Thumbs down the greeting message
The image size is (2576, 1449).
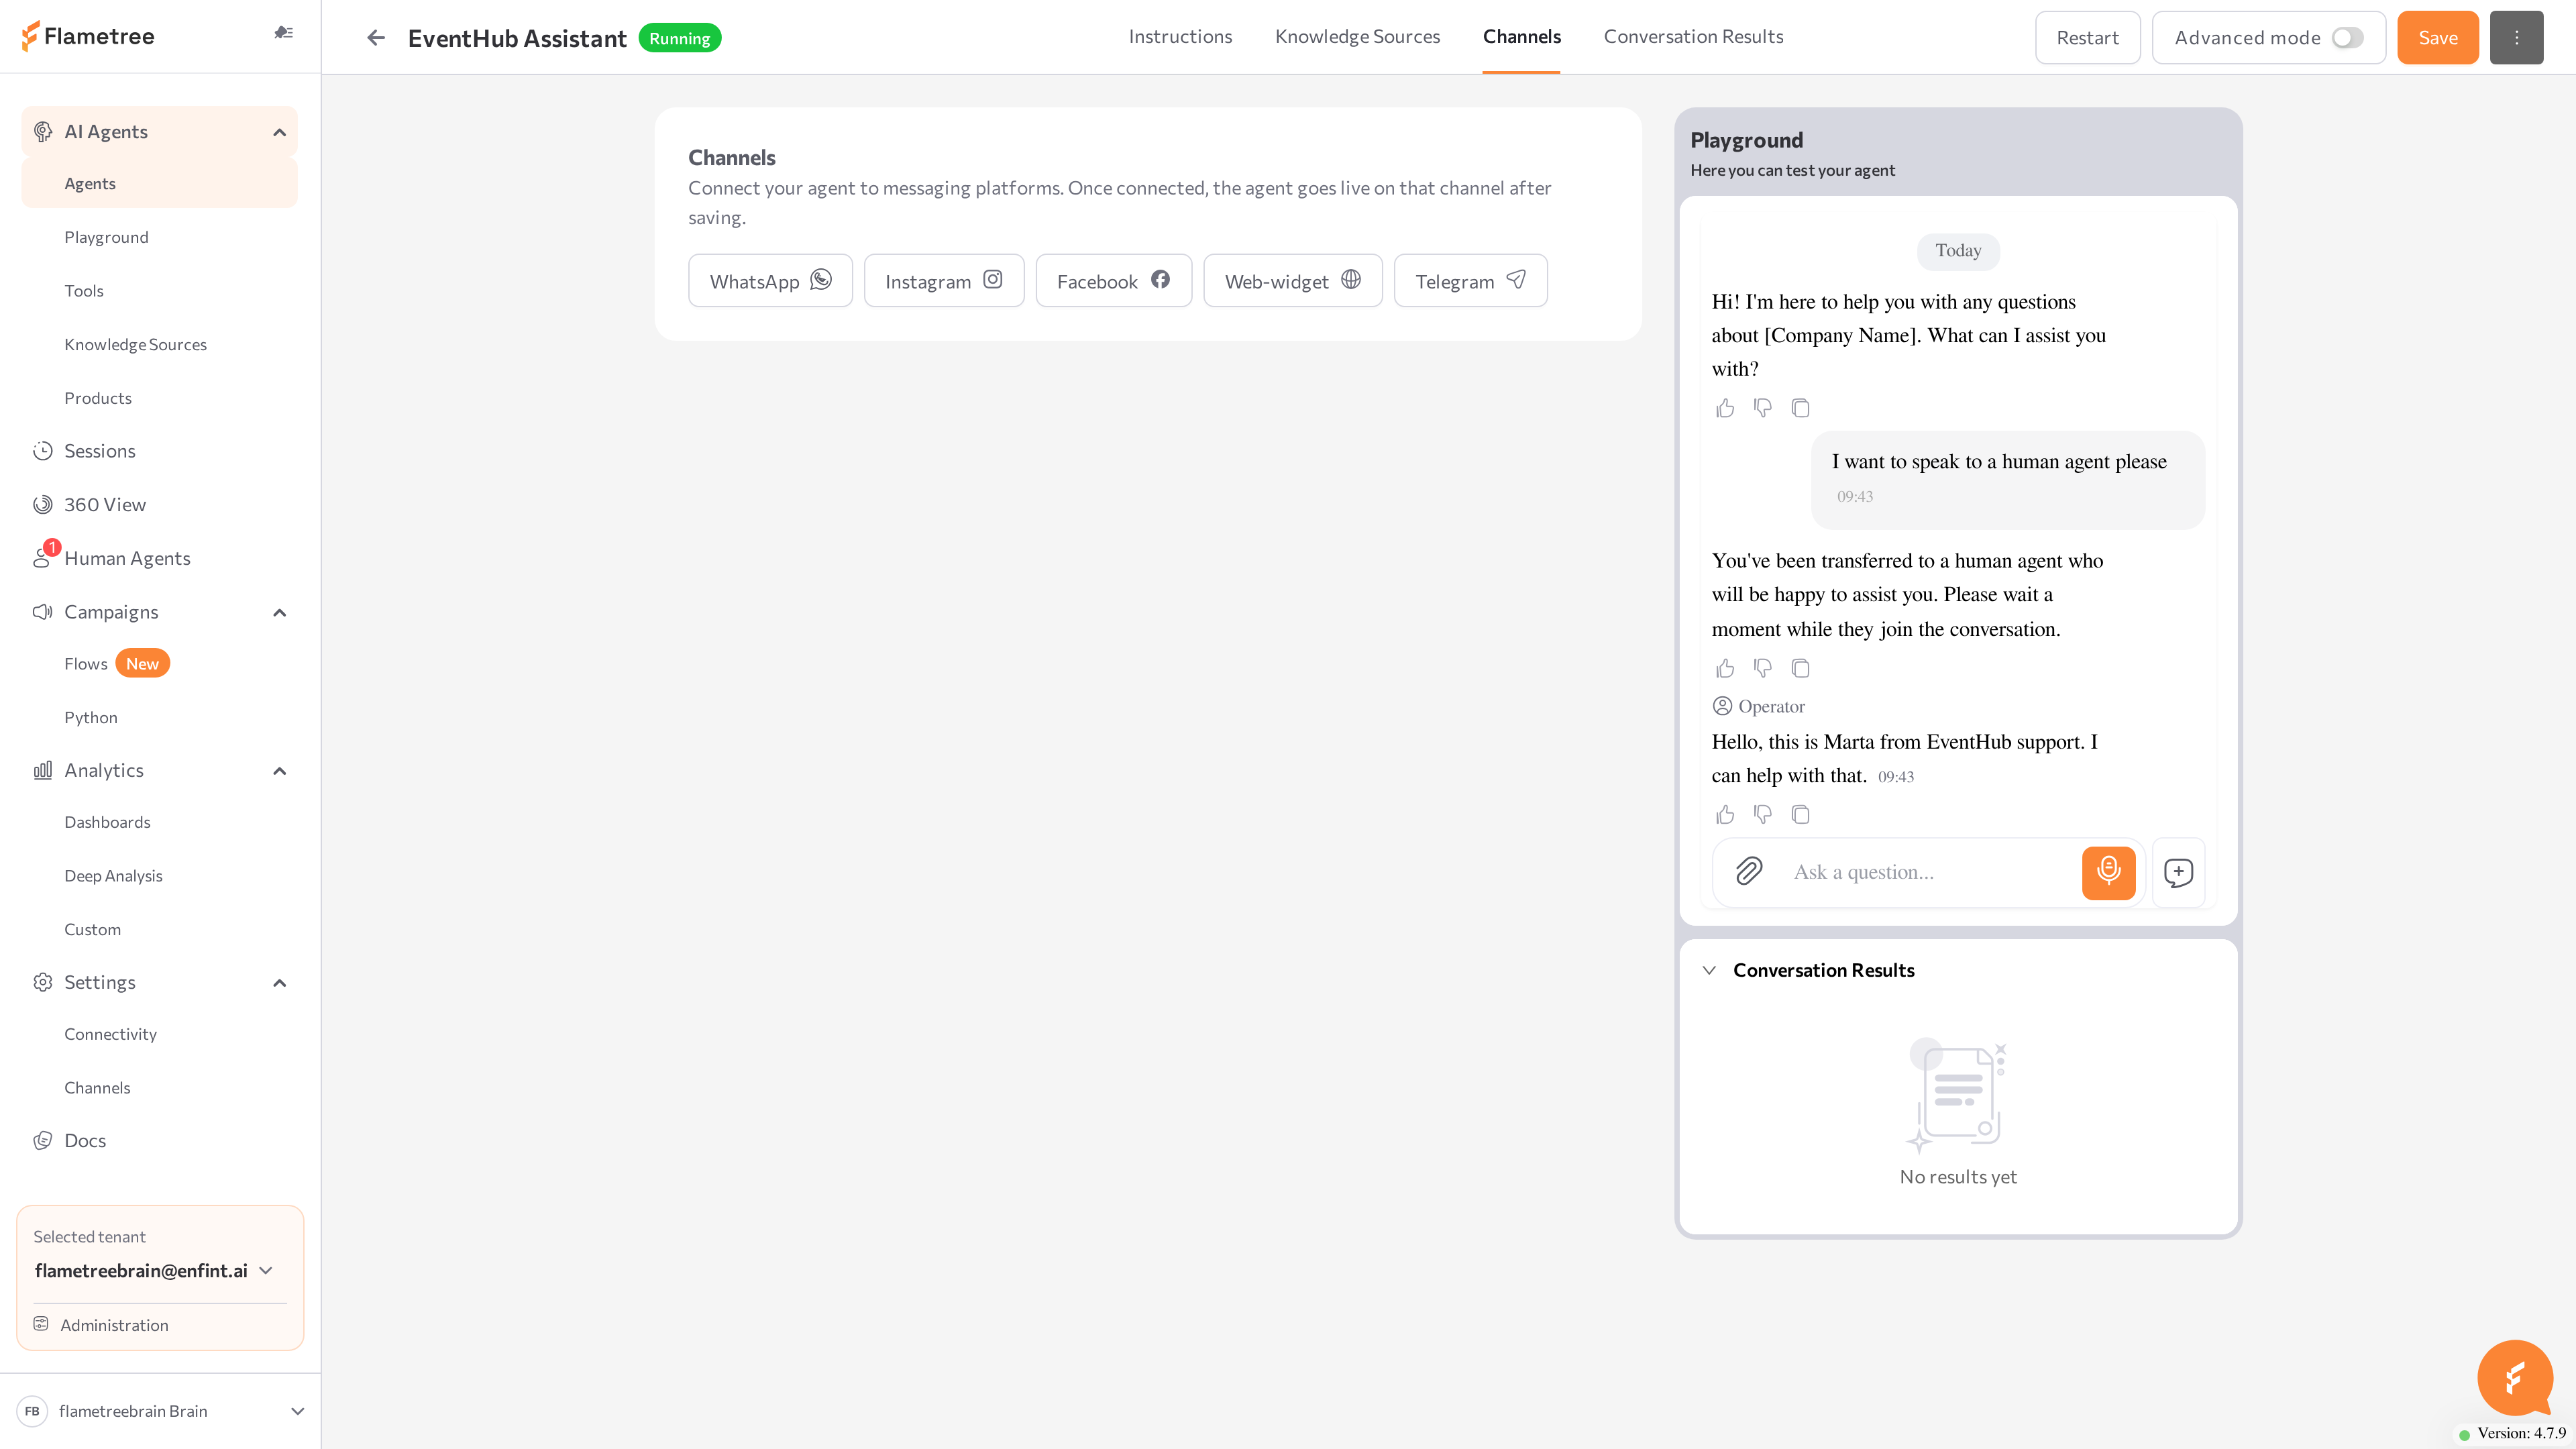(1763, 408)
